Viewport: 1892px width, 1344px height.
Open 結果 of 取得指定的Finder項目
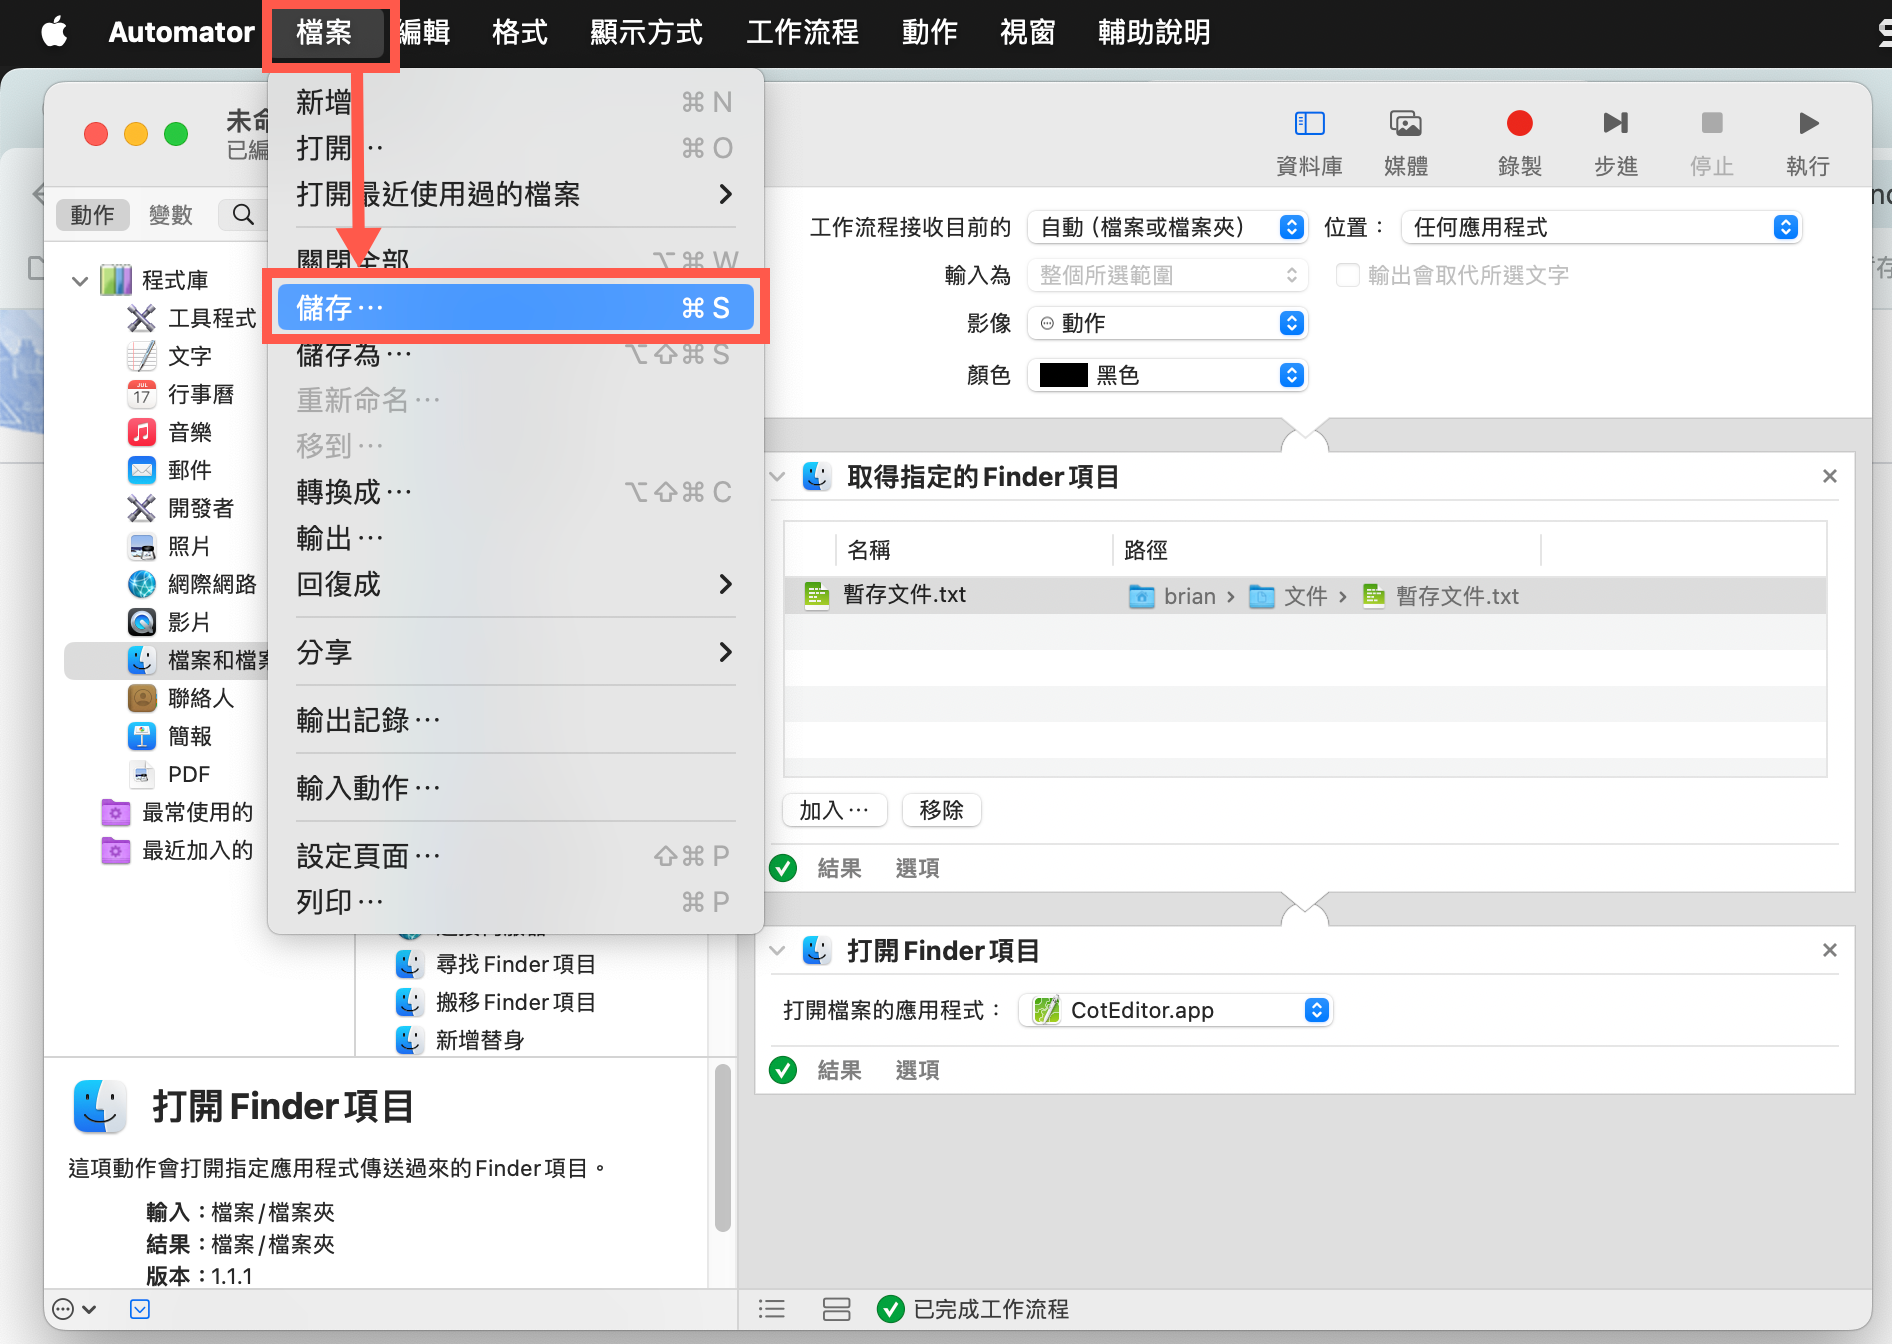pos(839,868)
